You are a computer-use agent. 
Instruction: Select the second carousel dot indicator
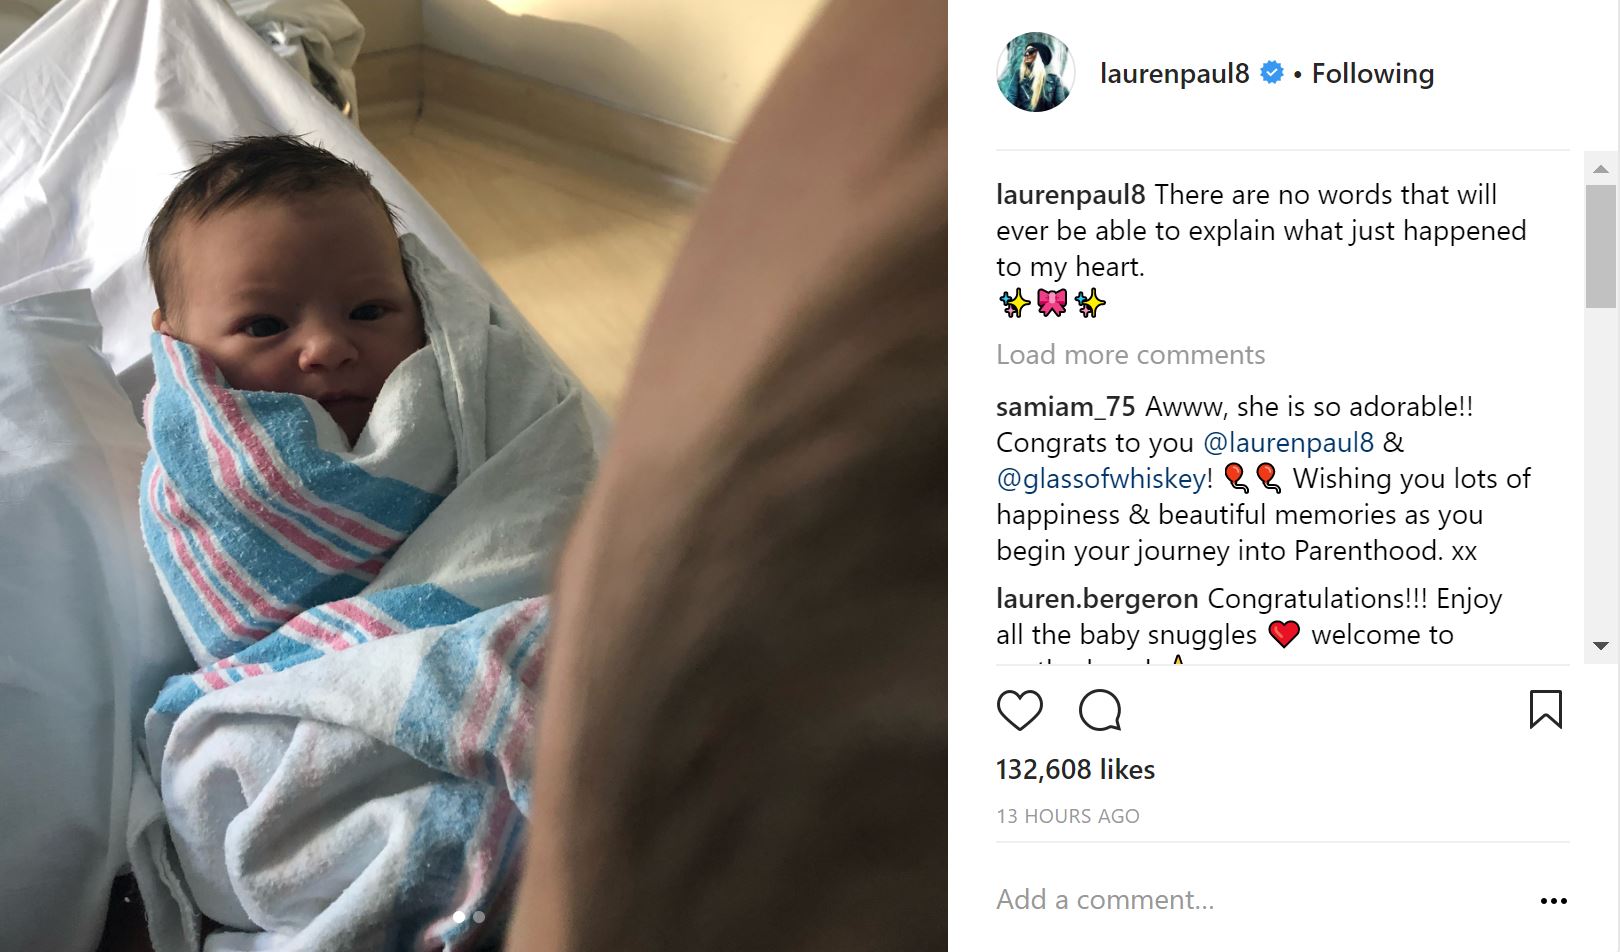479,916
